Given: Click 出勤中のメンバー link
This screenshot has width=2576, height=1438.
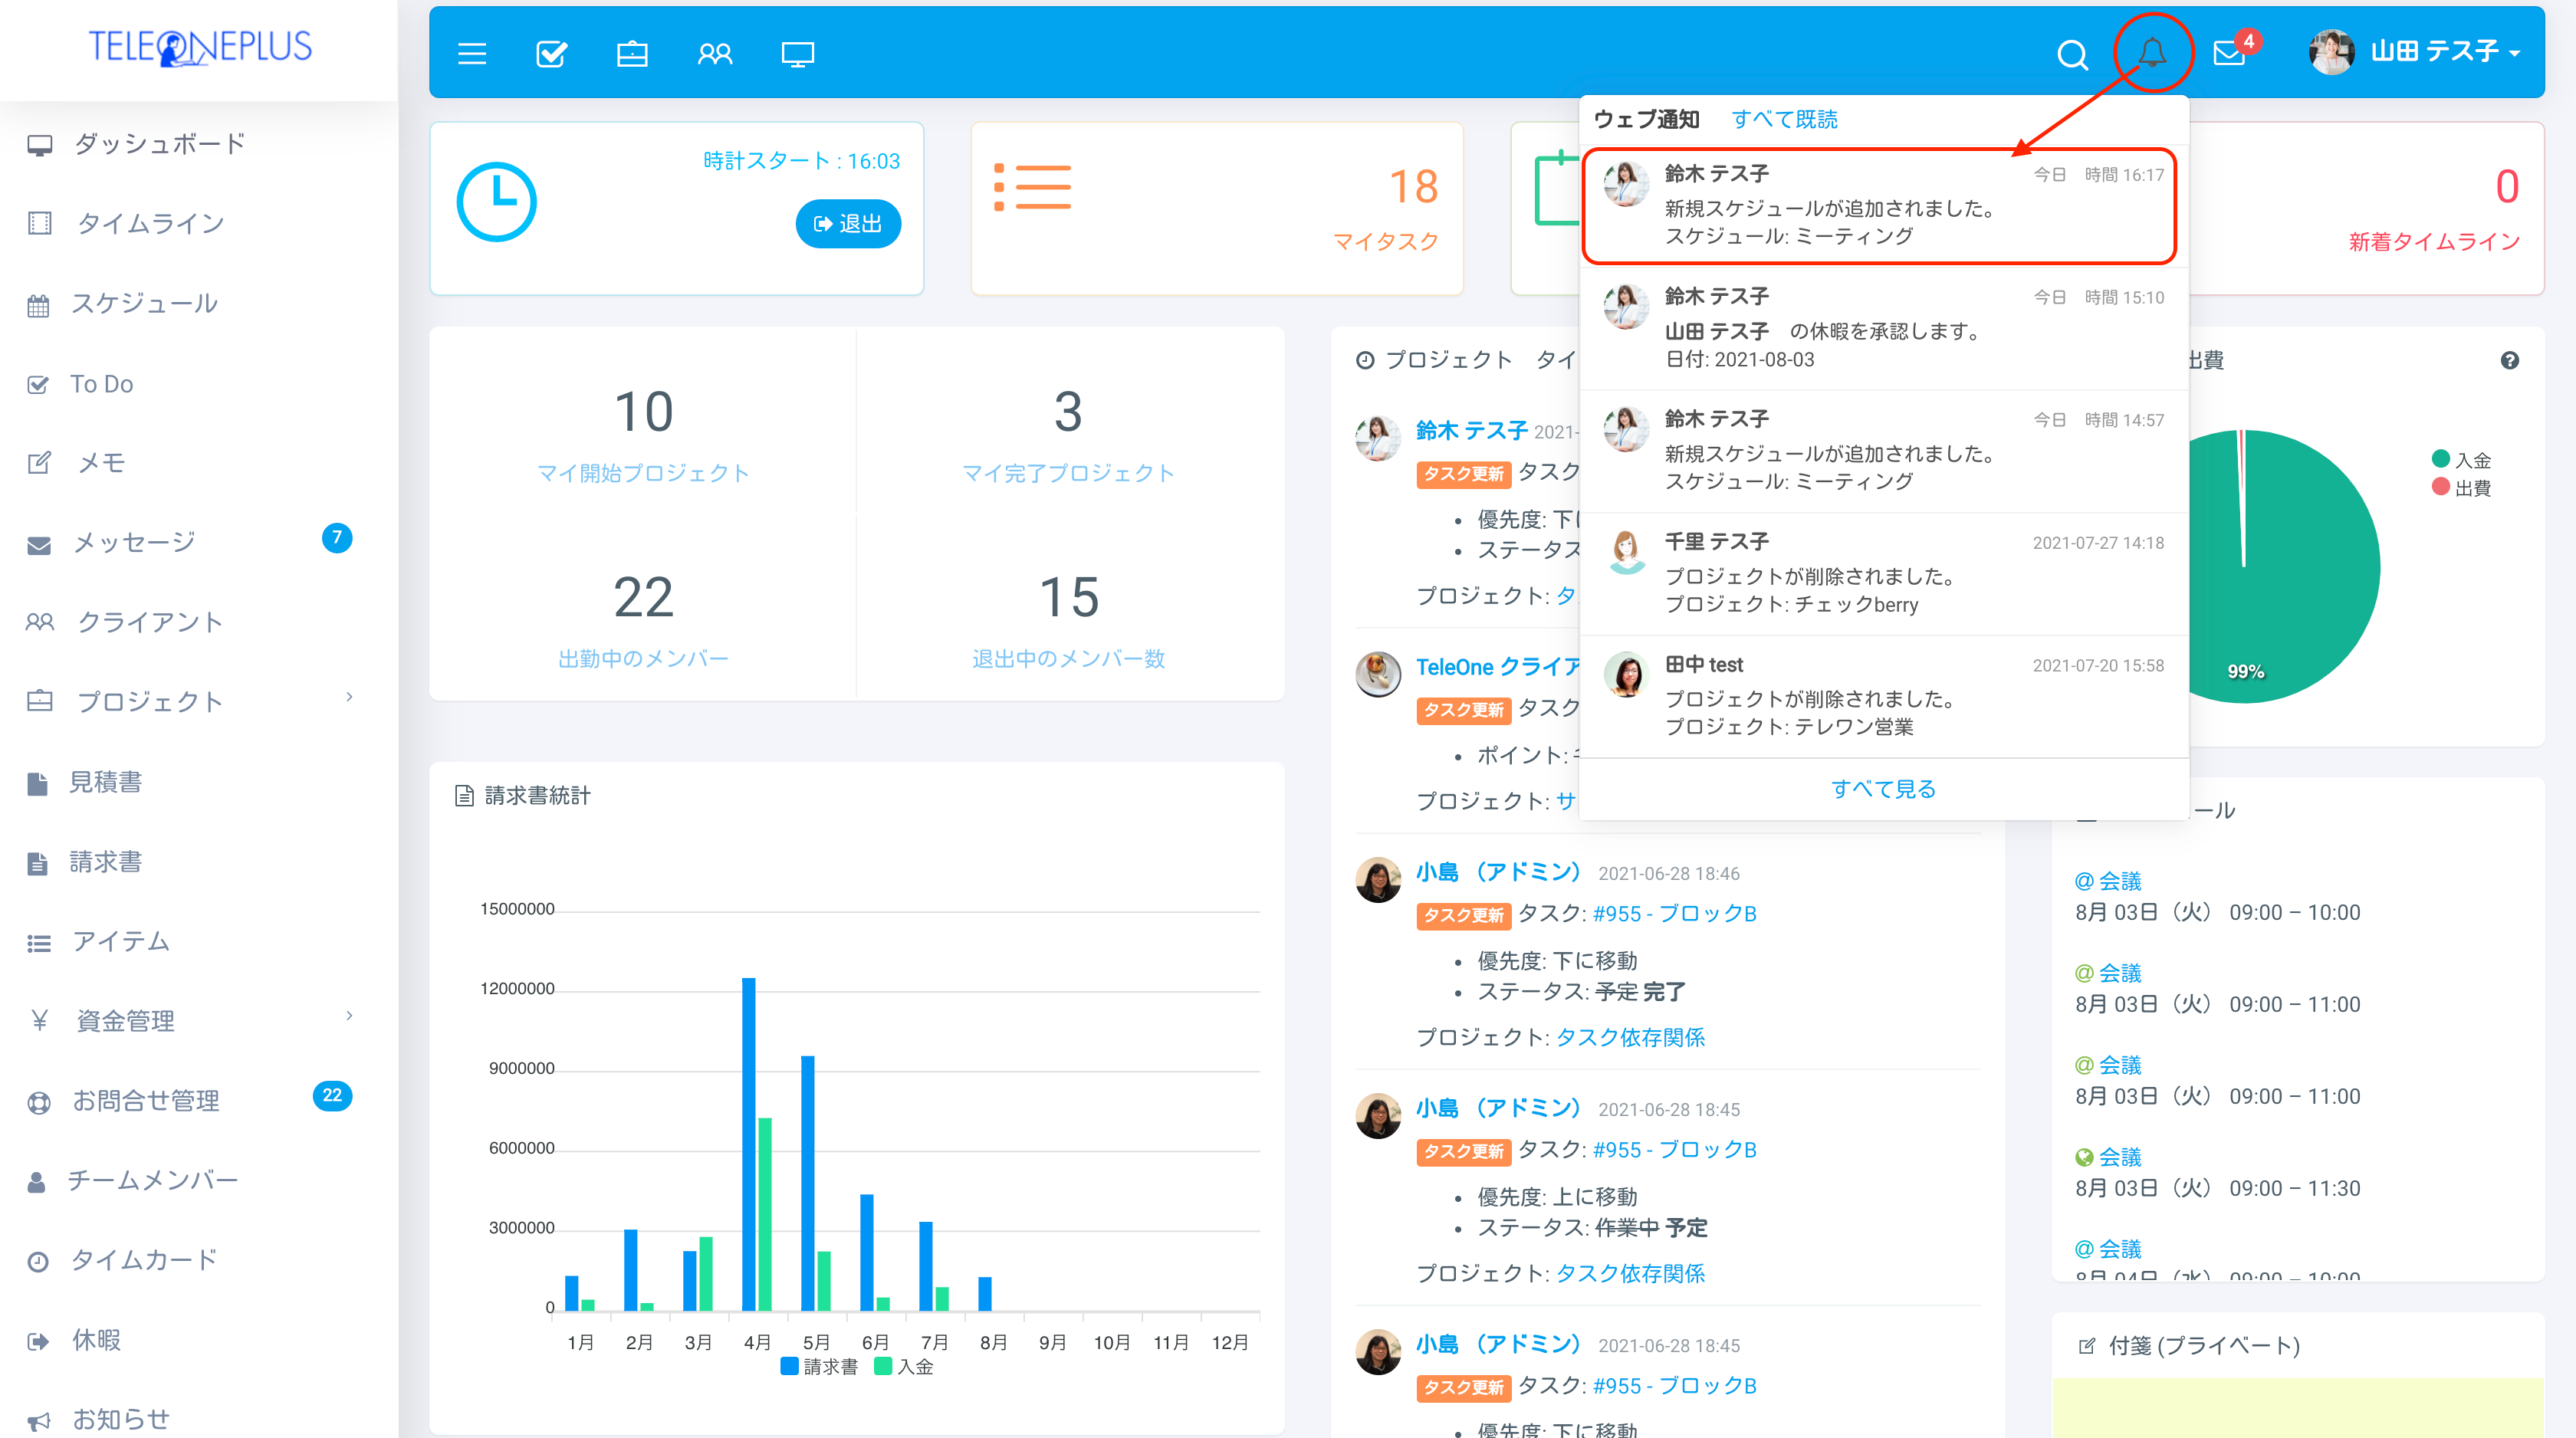Looking at the screenshot, I should [x=643, y=659].
